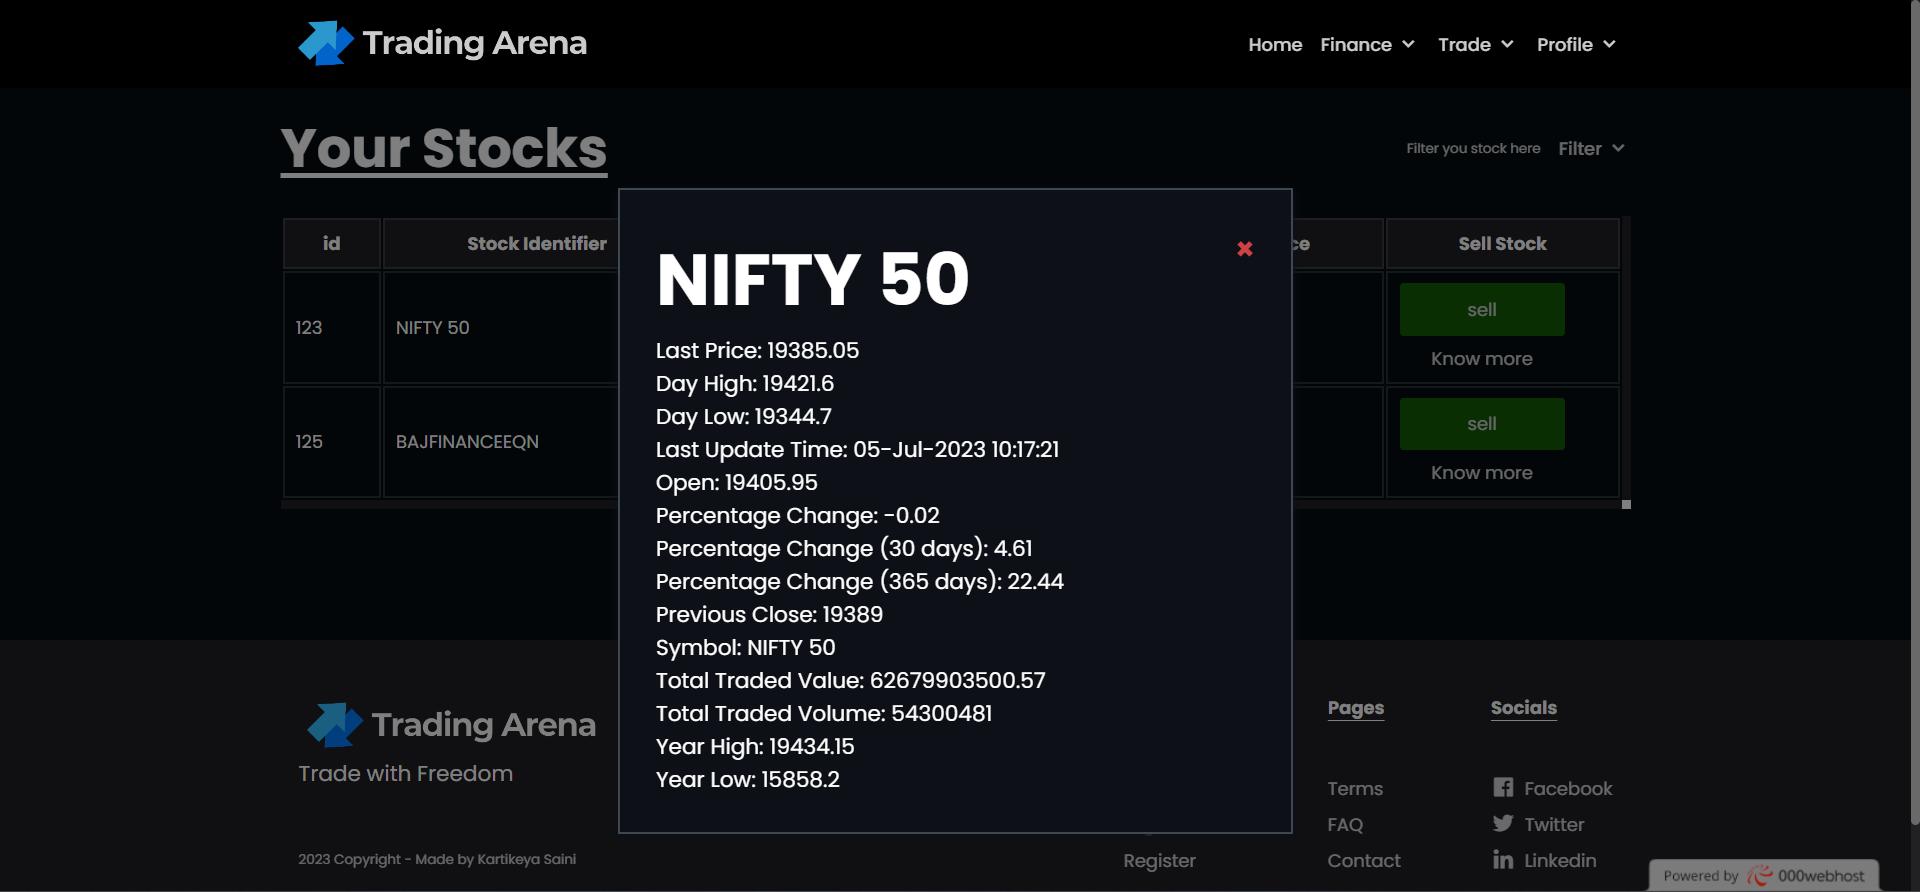Click the 000webhost powered-by banner

tap(1764, 875)
